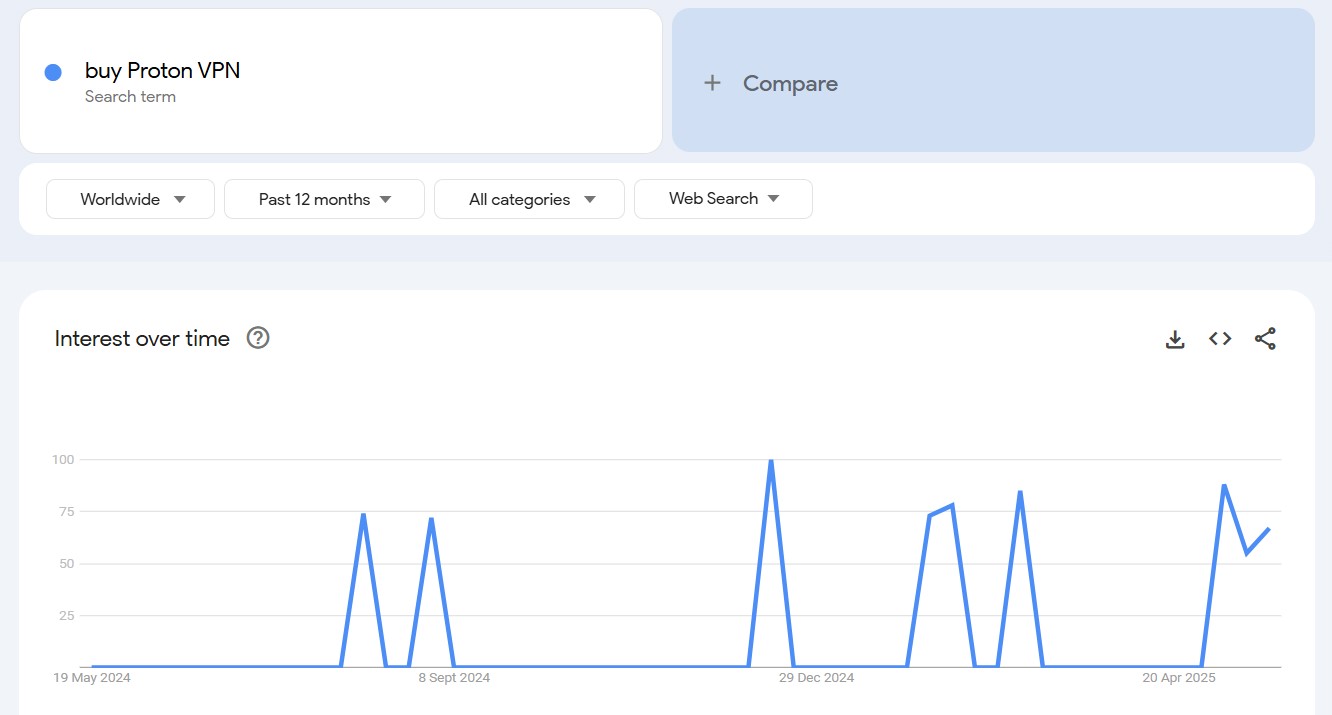Click the chart peak reaching 100
This screenshot has height=715, width=1332.
(771, 461)
